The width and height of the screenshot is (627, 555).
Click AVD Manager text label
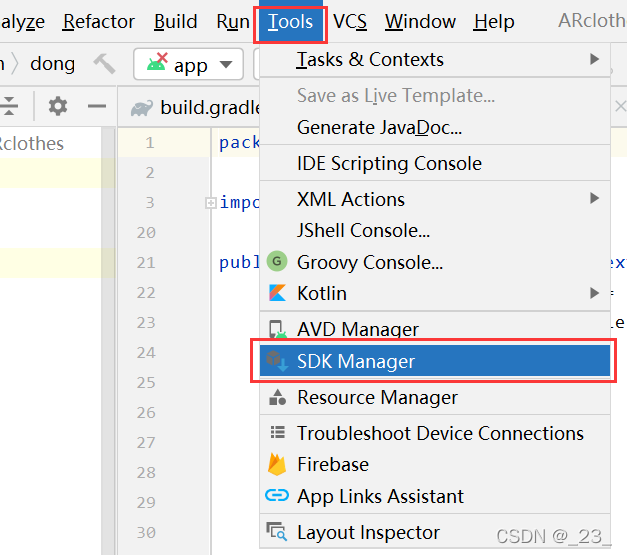pos(358,329)
